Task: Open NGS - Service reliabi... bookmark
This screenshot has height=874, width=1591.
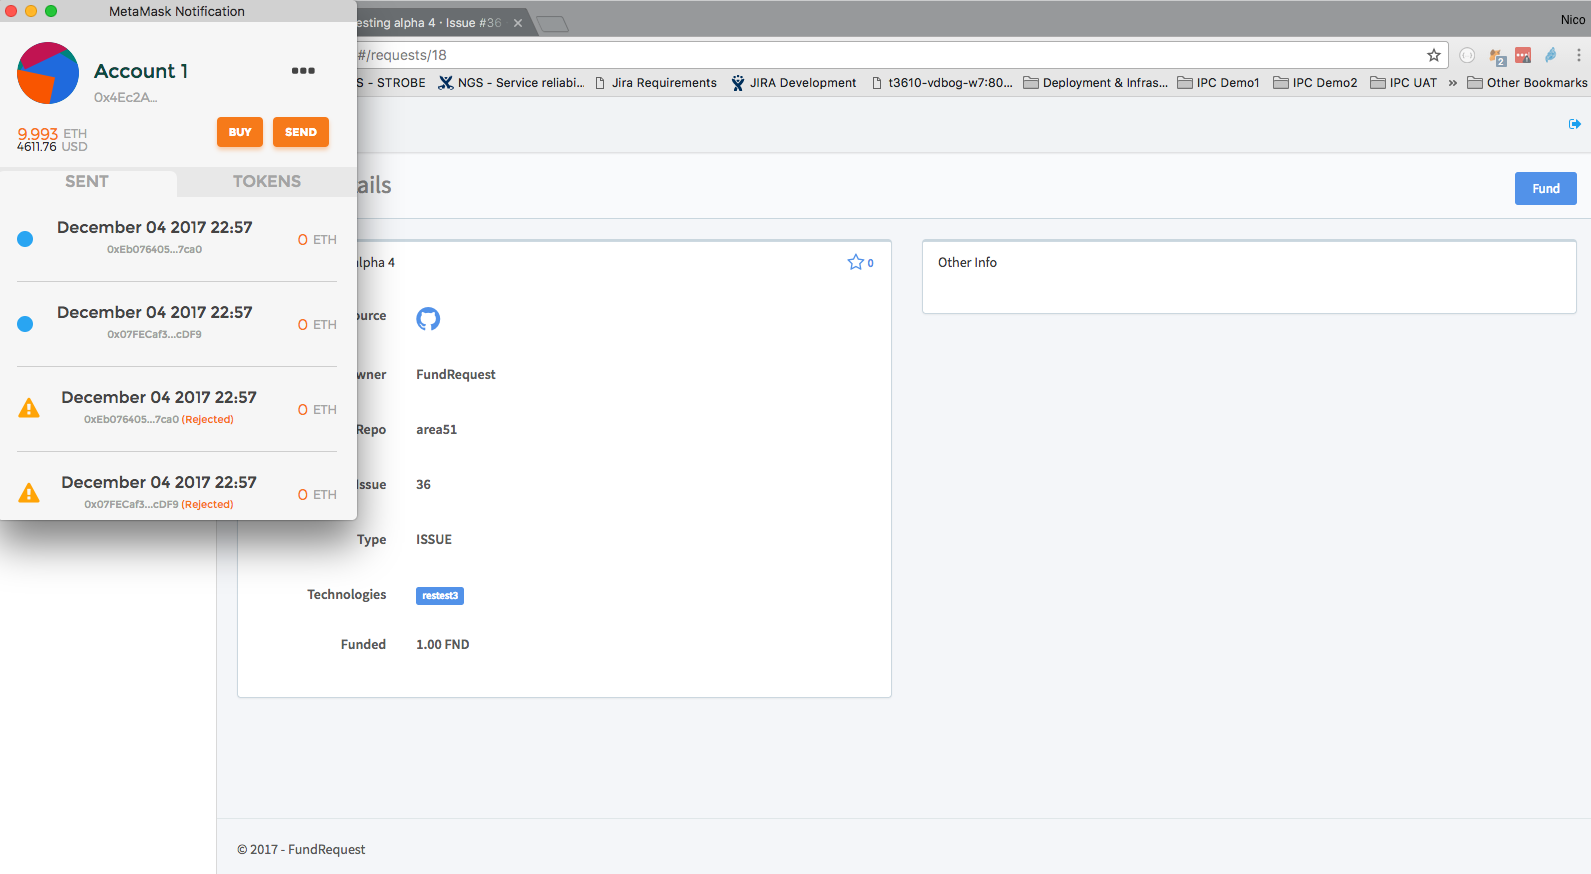Action: point(511,83)
